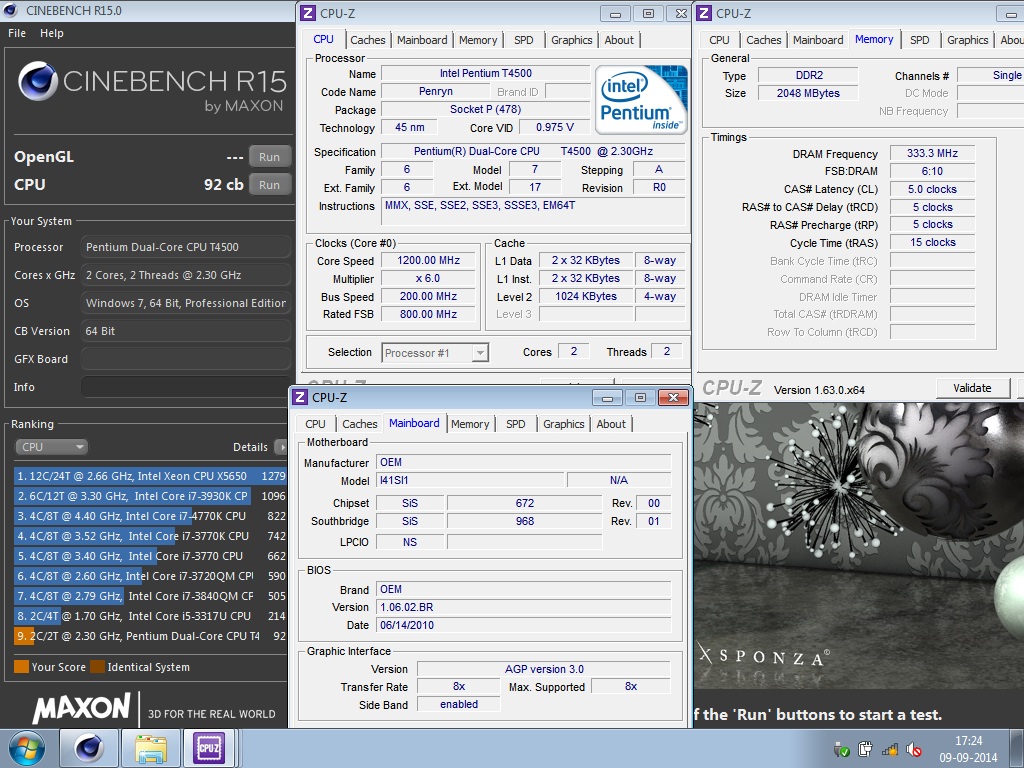Viewport: 1024px width, 768px height.
Task: Open Memory tab in CPU window
Action: [x=477, y=40]
